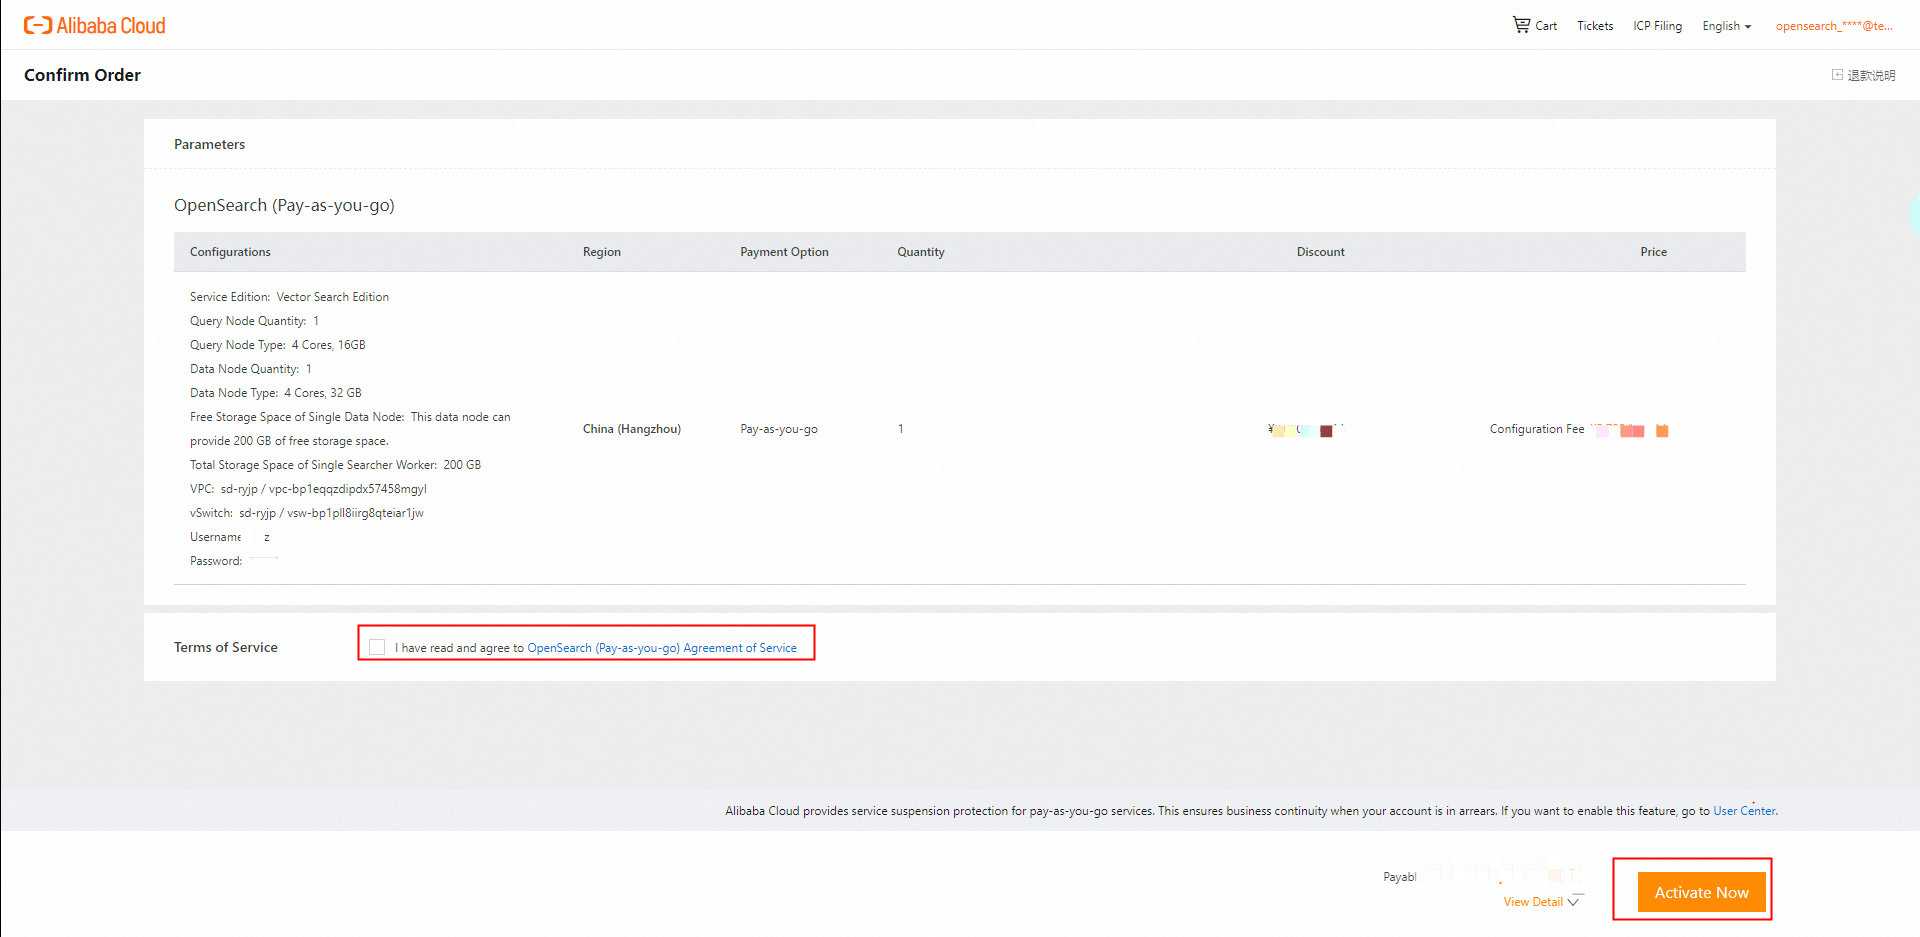Click the Payment Option column header
This screenshot has height=937, width=1920.
784,252
